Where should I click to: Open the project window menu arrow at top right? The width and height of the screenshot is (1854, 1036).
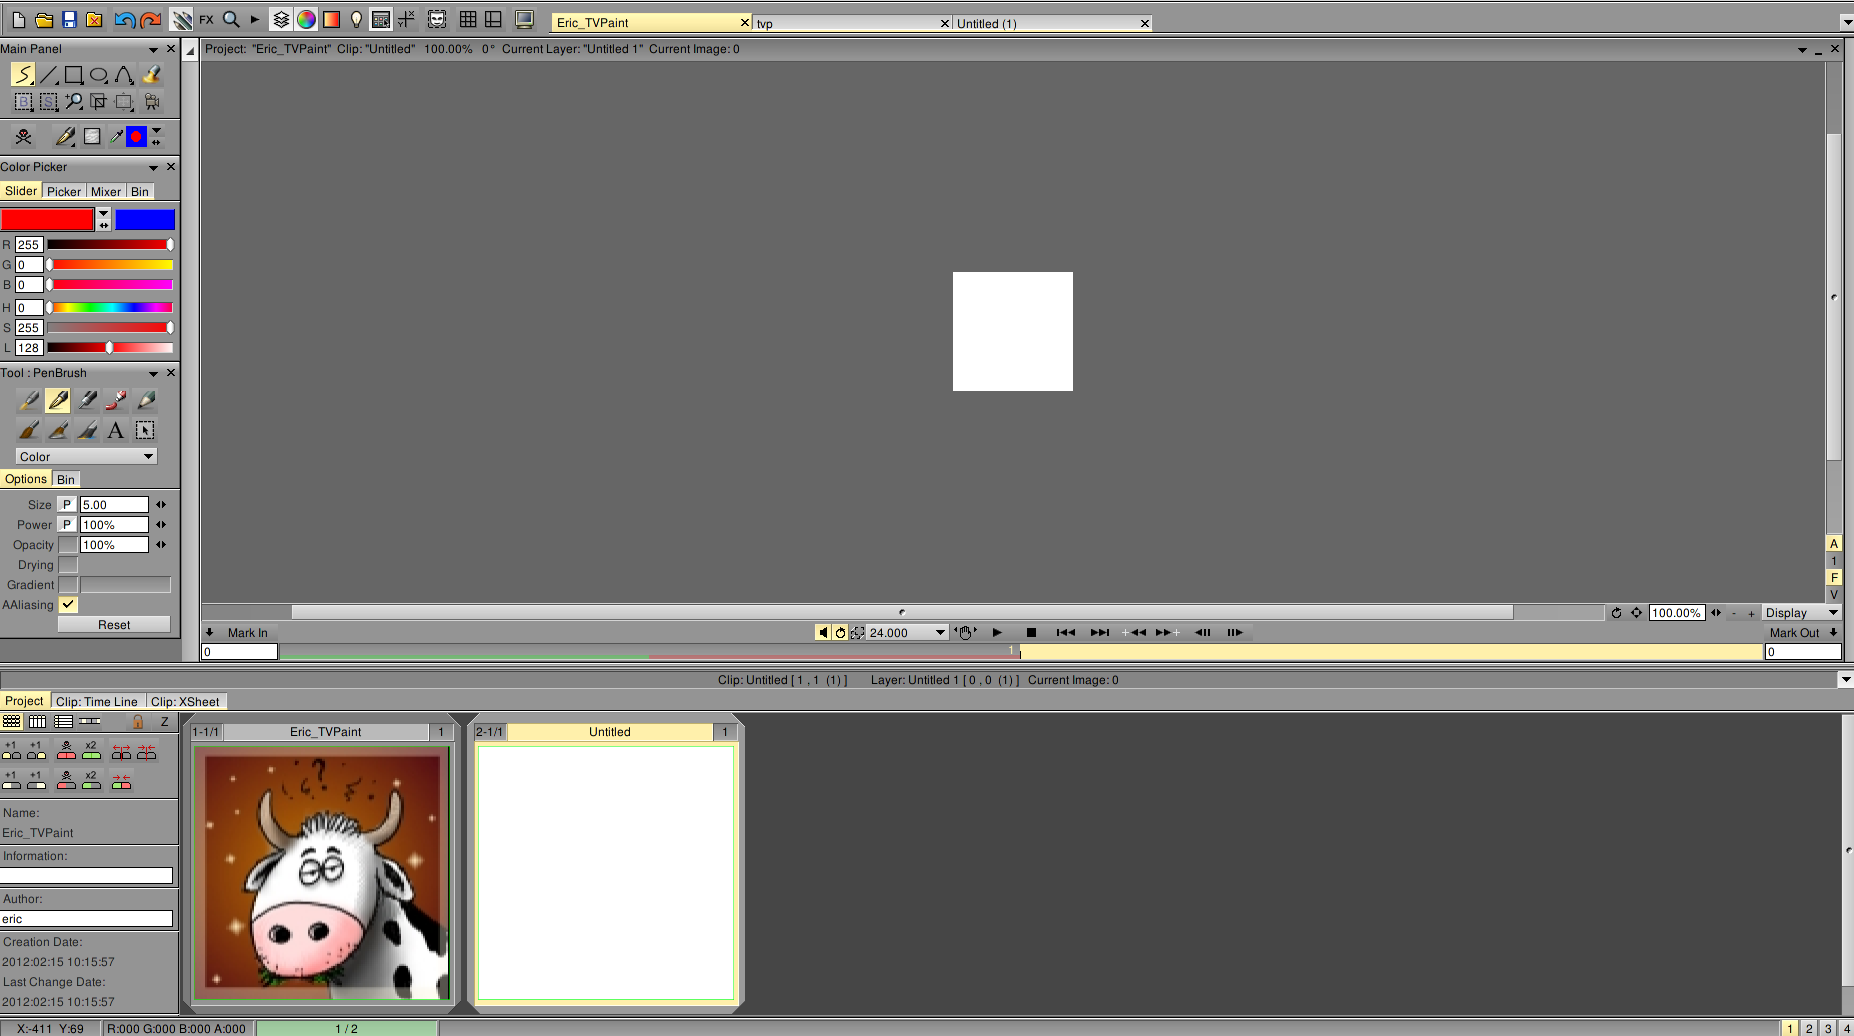pos(1802,49)
